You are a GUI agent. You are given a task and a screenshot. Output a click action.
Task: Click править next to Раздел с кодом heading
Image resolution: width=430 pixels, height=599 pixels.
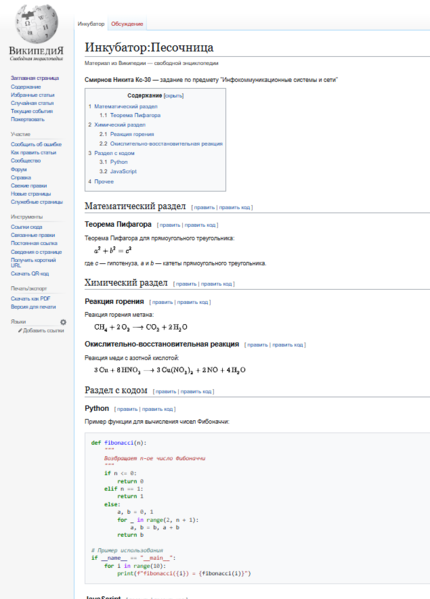point(166,392)
